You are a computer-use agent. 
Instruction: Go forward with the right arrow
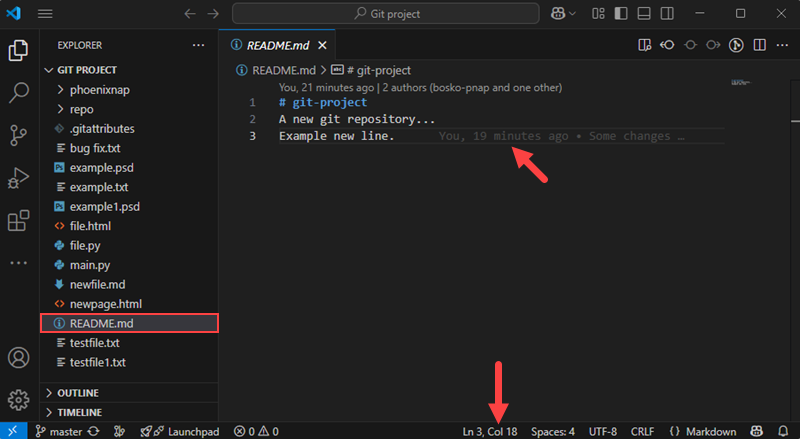click(213, 14)
